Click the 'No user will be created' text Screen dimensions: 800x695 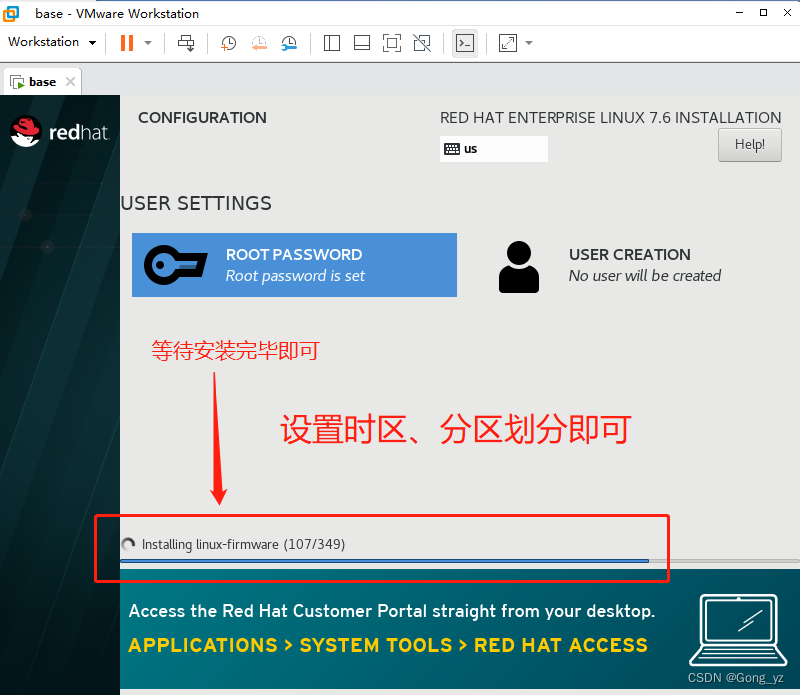645,276
